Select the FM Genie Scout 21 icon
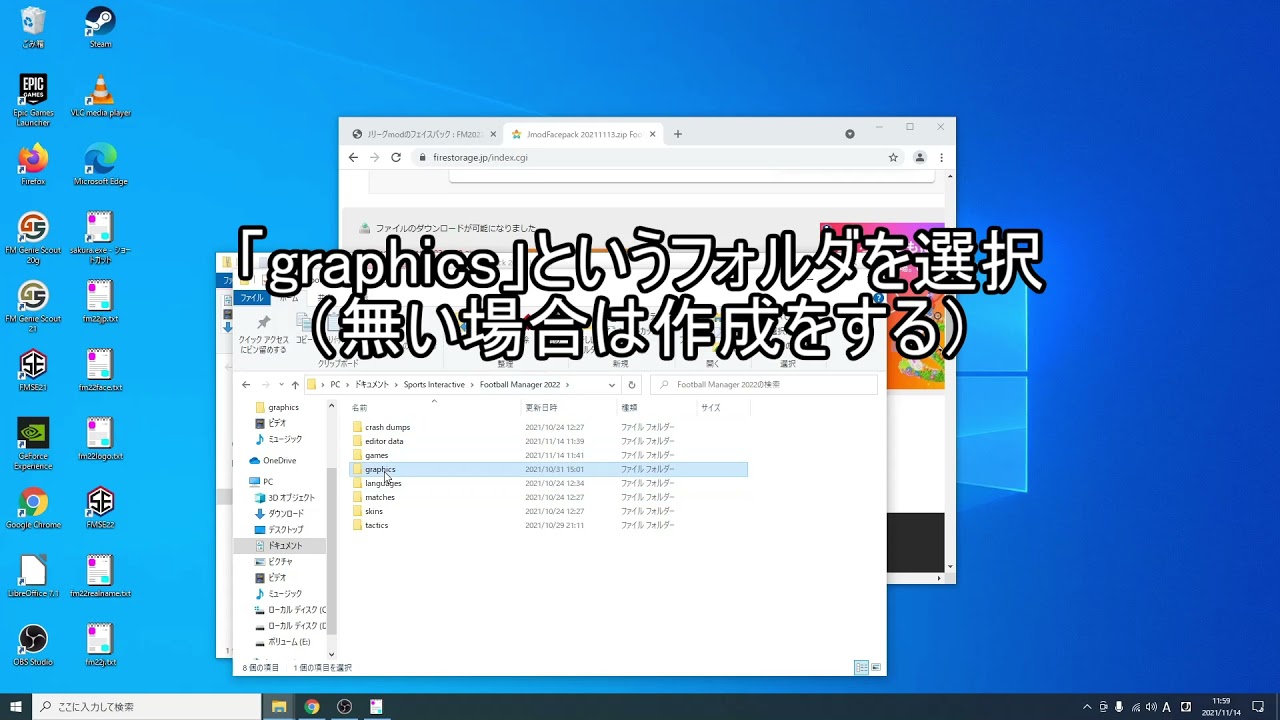Screen dimensions: 1280x720 click(33, 306)
